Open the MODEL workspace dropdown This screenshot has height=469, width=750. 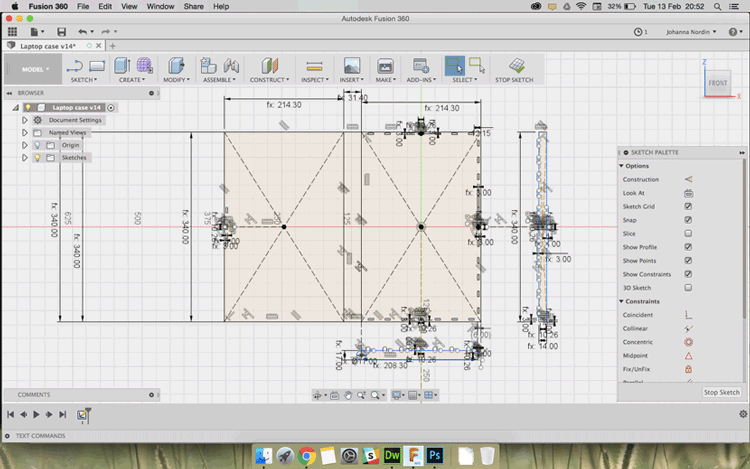33,69
